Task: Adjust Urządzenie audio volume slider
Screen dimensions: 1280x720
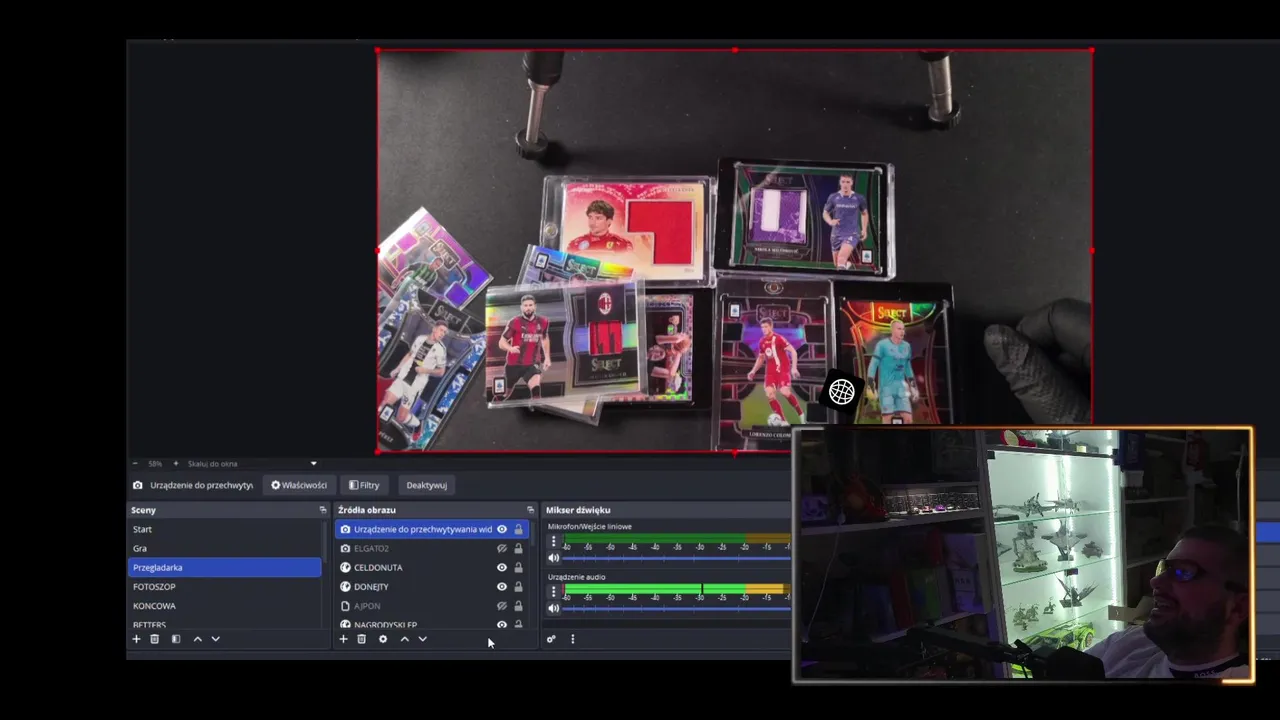Action: click(676, 608)
